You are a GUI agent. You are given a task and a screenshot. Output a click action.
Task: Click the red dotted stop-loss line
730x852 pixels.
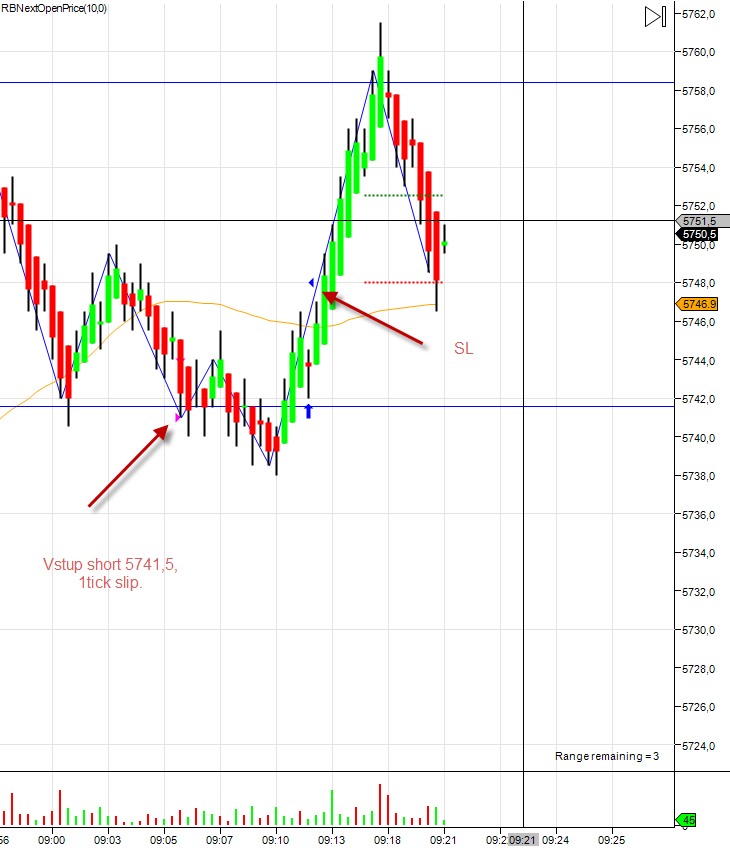pyautogui.click(x=403, y=283)
